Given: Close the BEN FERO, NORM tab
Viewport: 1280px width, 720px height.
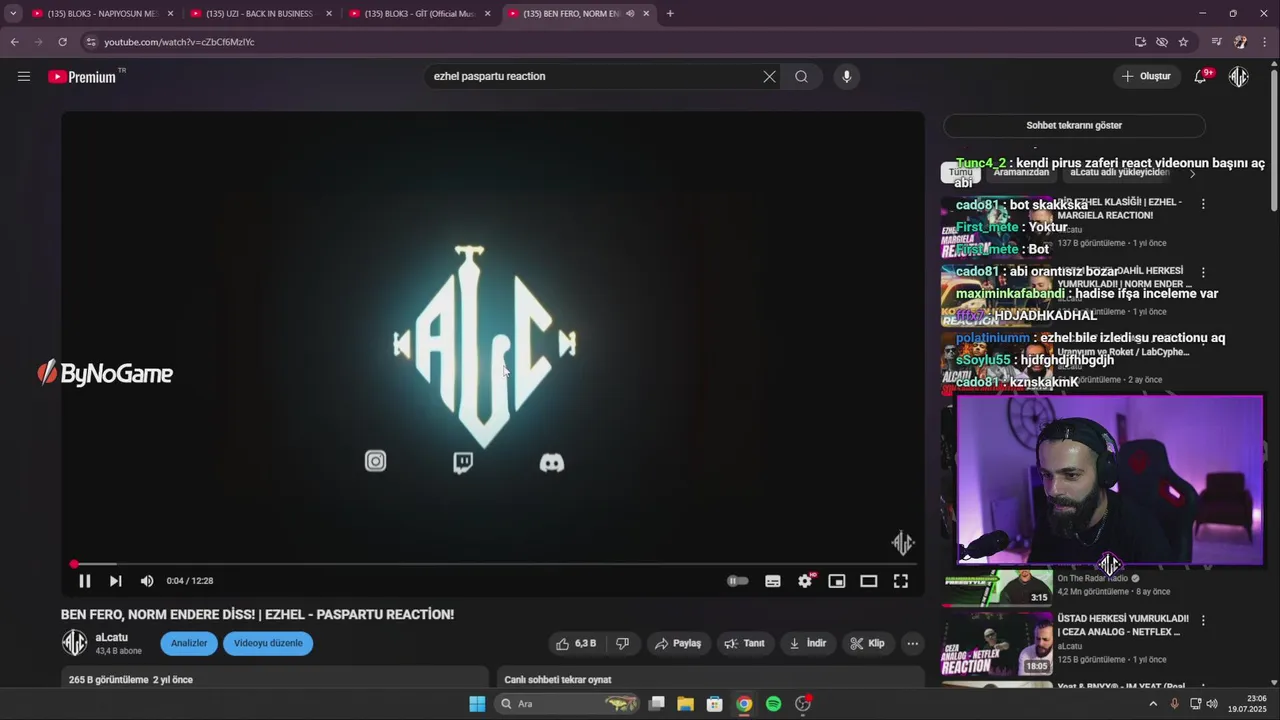Looking at the screenshot, I should [646, 14].
